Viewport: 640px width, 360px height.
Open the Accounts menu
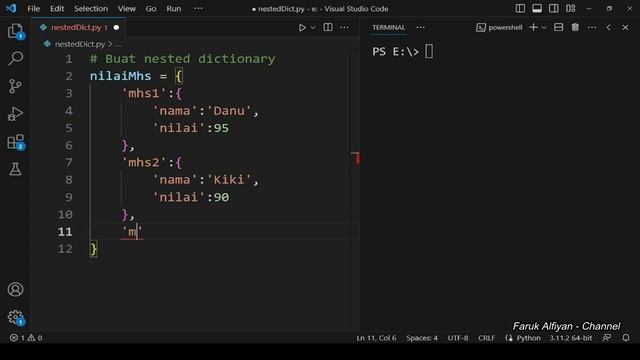coord(16,289)
